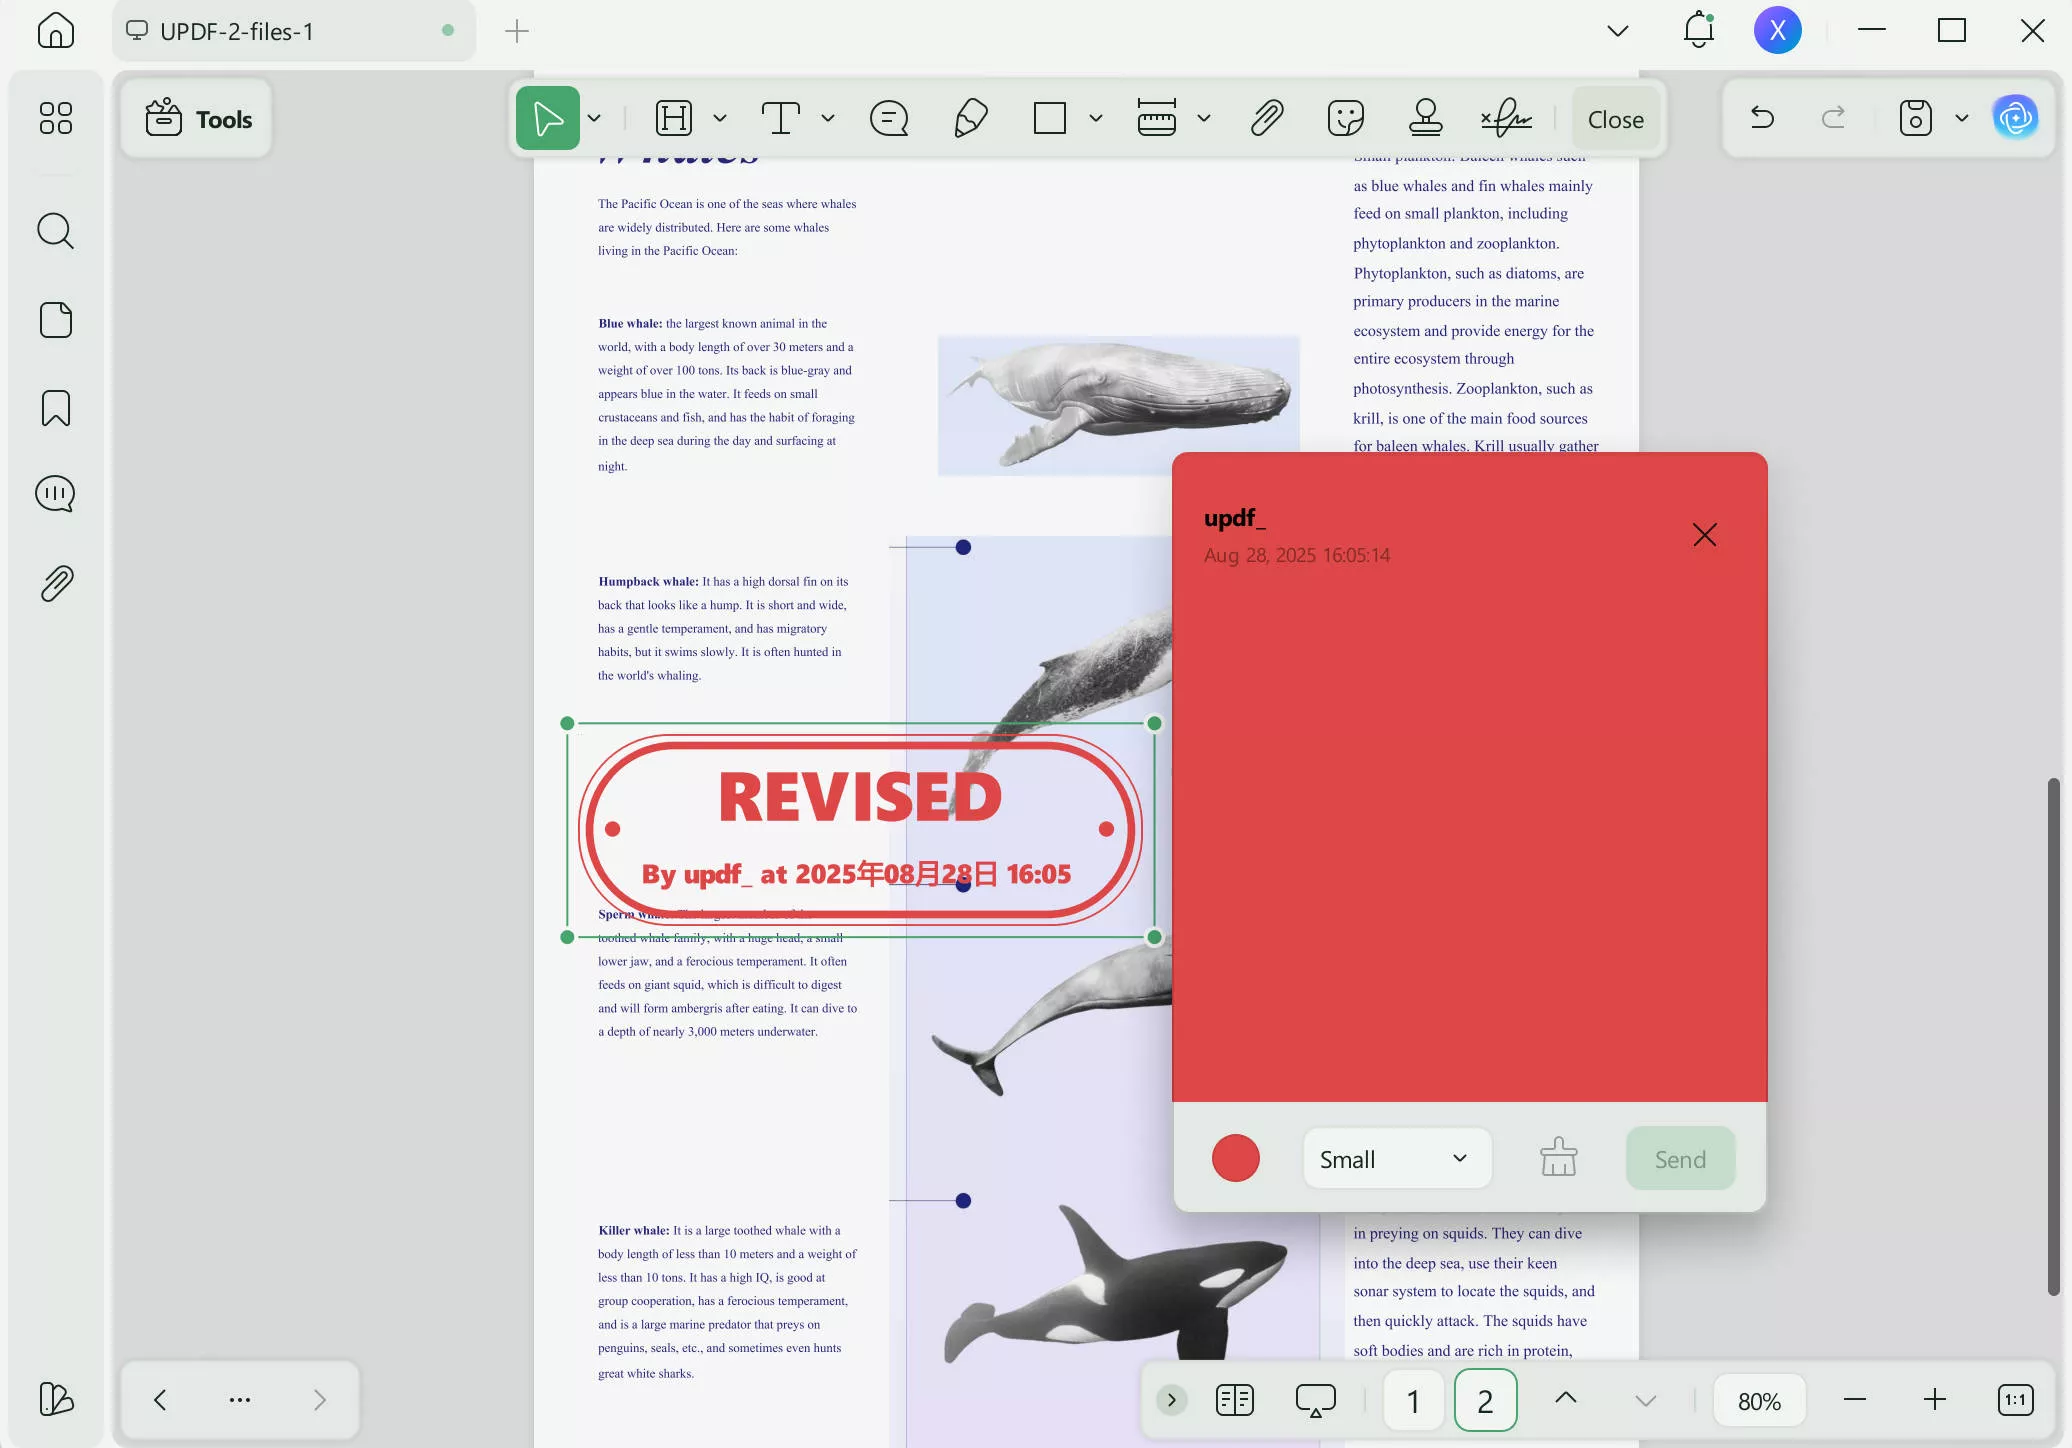Select the Measure ruler tool
This screenshot has height=1448, width=2072.
point(1157,118)
